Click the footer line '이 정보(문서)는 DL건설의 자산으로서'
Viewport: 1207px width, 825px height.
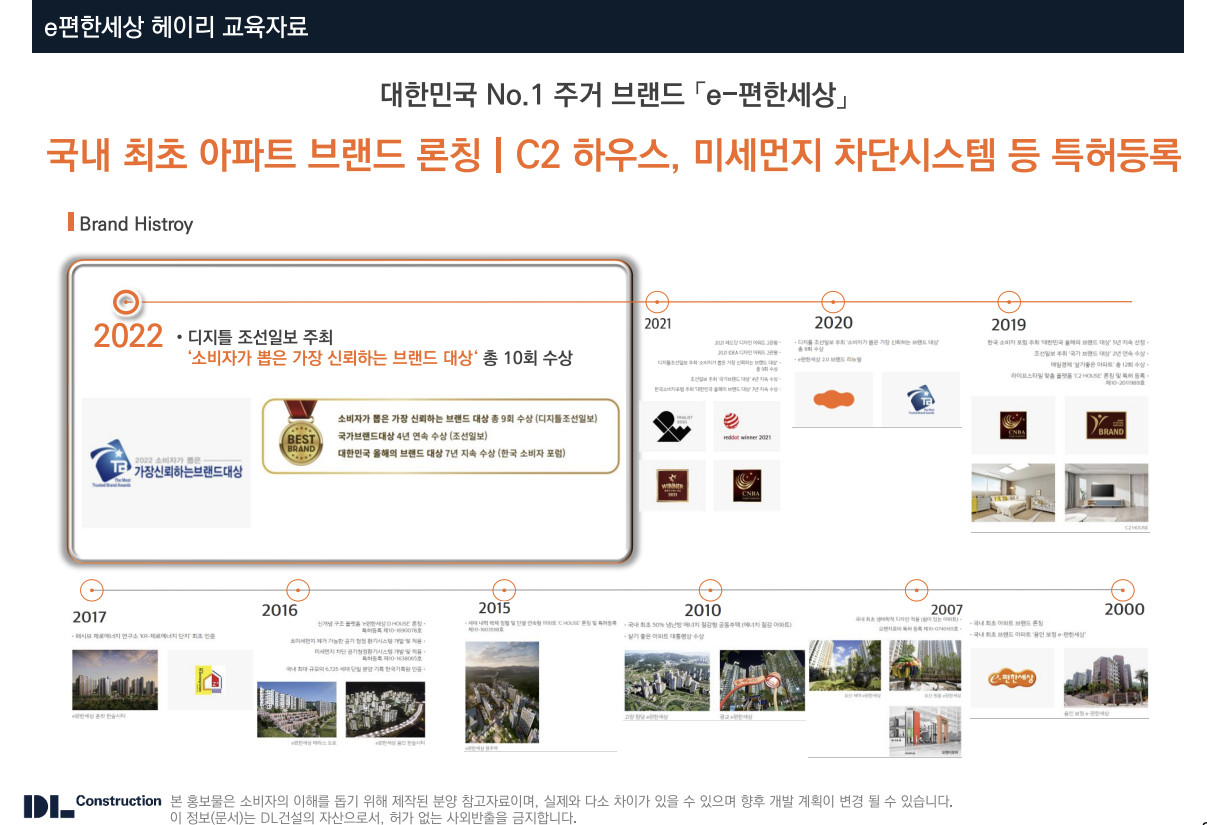(374, 817)
